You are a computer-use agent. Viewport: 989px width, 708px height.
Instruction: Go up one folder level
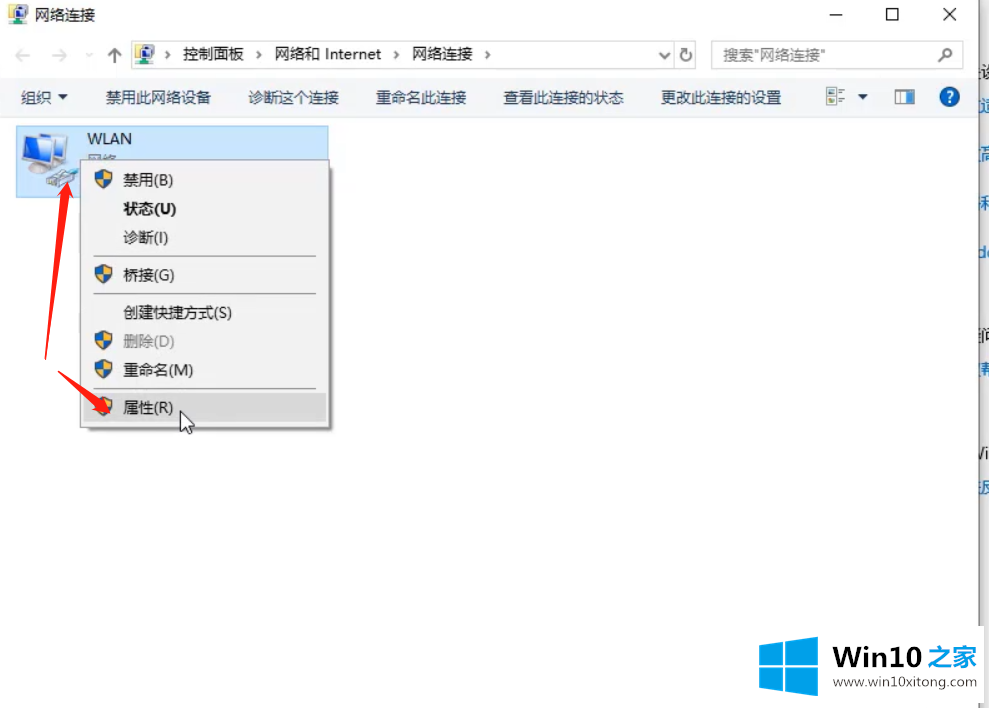pyautogui.click(x=114, y=56)
